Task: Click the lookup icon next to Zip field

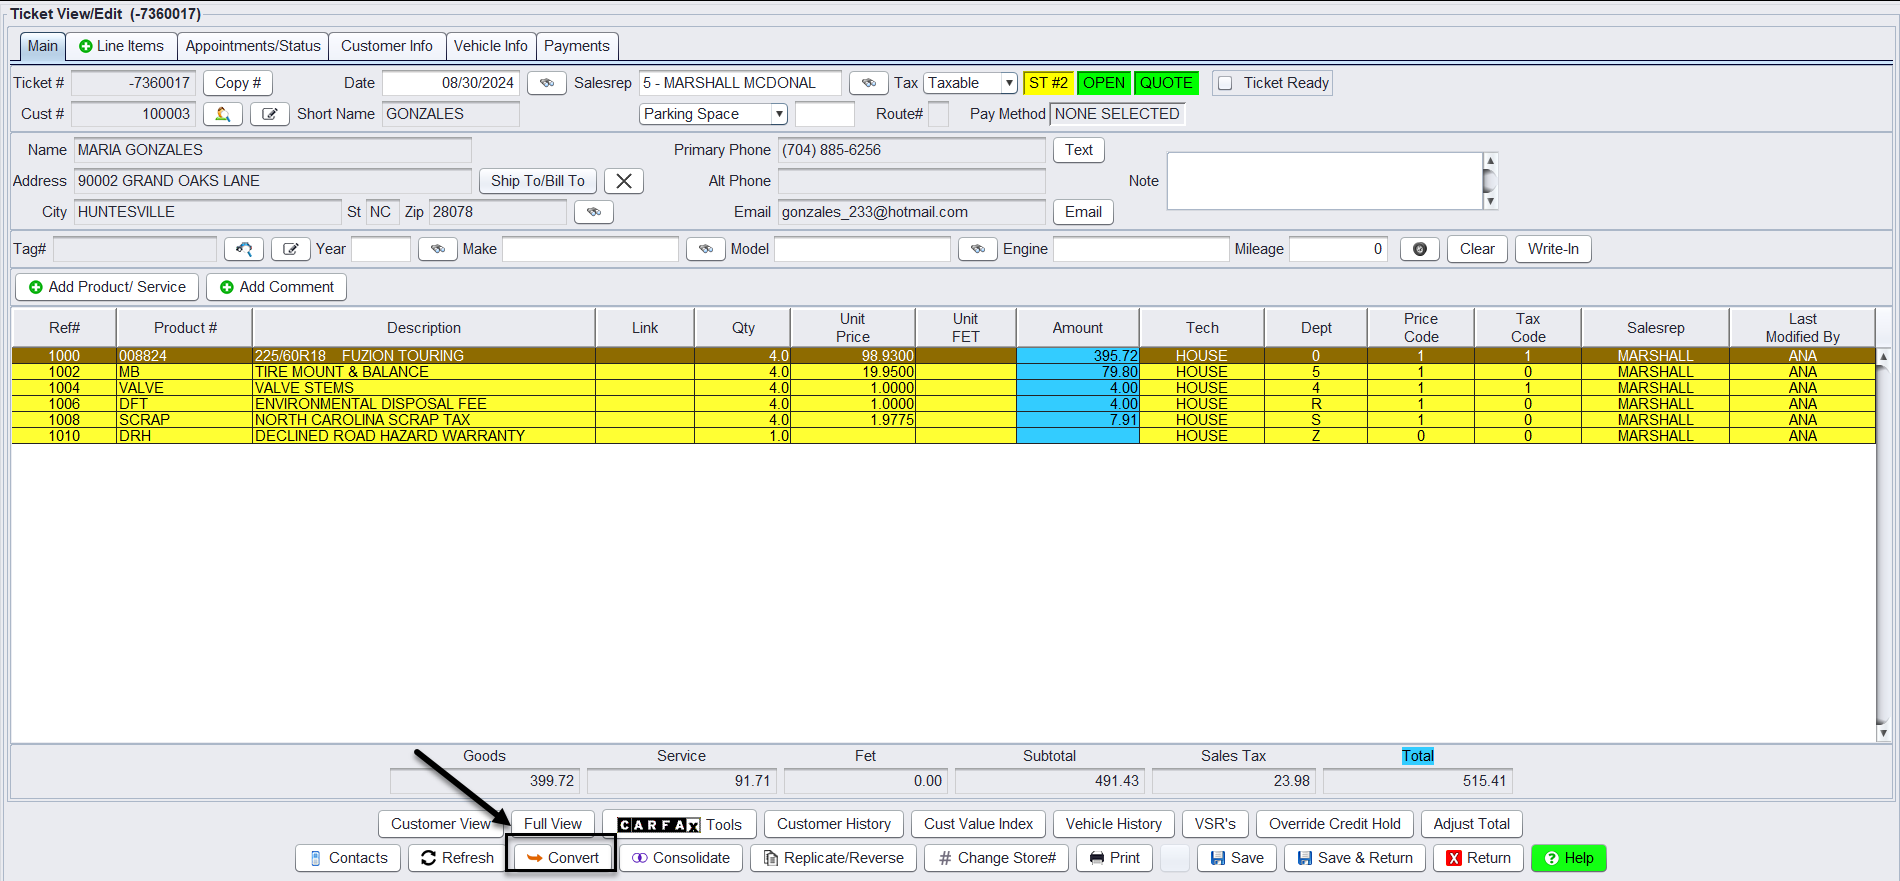Action: (x=593, y=212)
